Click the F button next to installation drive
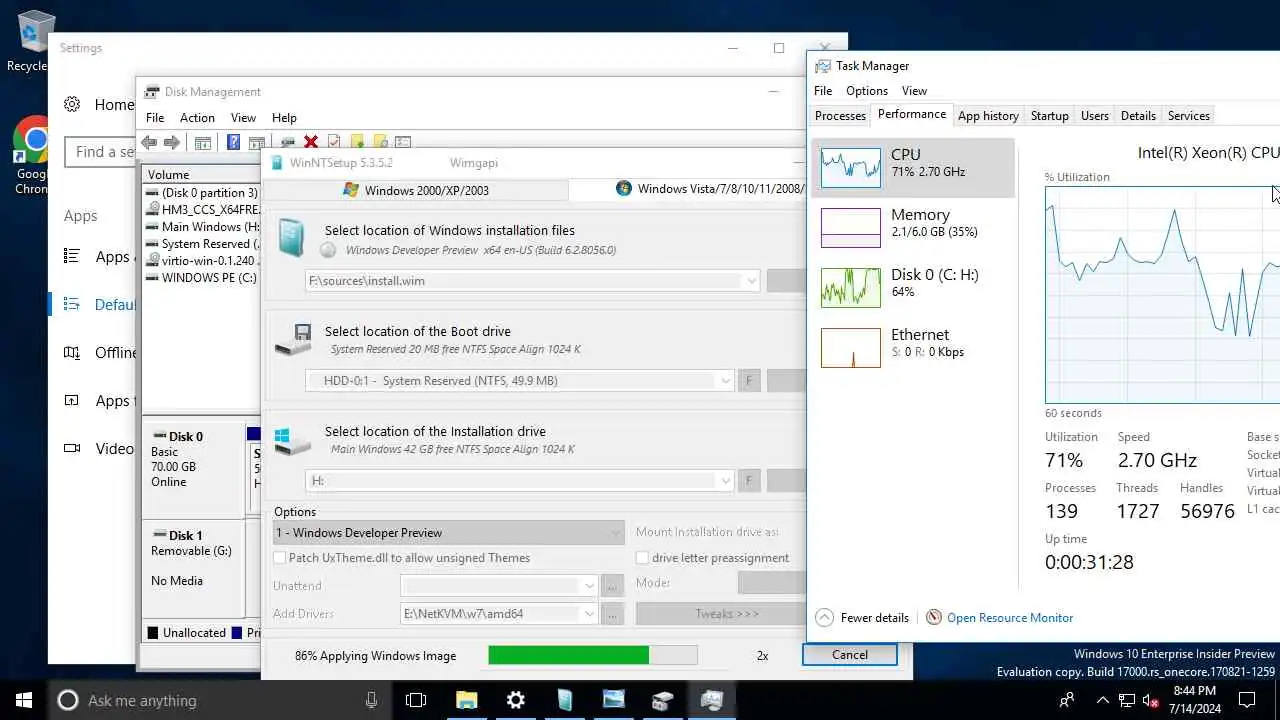Screen dimensions: 1280x720 coord(748,481)
